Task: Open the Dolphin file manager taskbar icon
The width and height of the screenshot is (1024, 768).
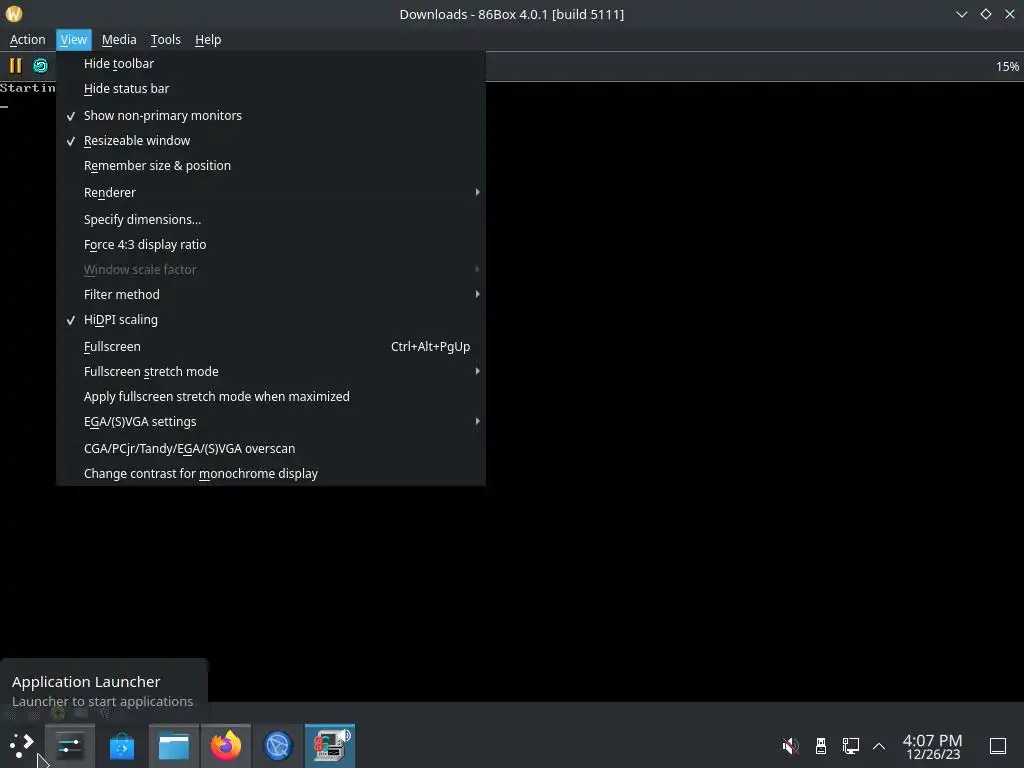Action: click(x=174, y=745)
